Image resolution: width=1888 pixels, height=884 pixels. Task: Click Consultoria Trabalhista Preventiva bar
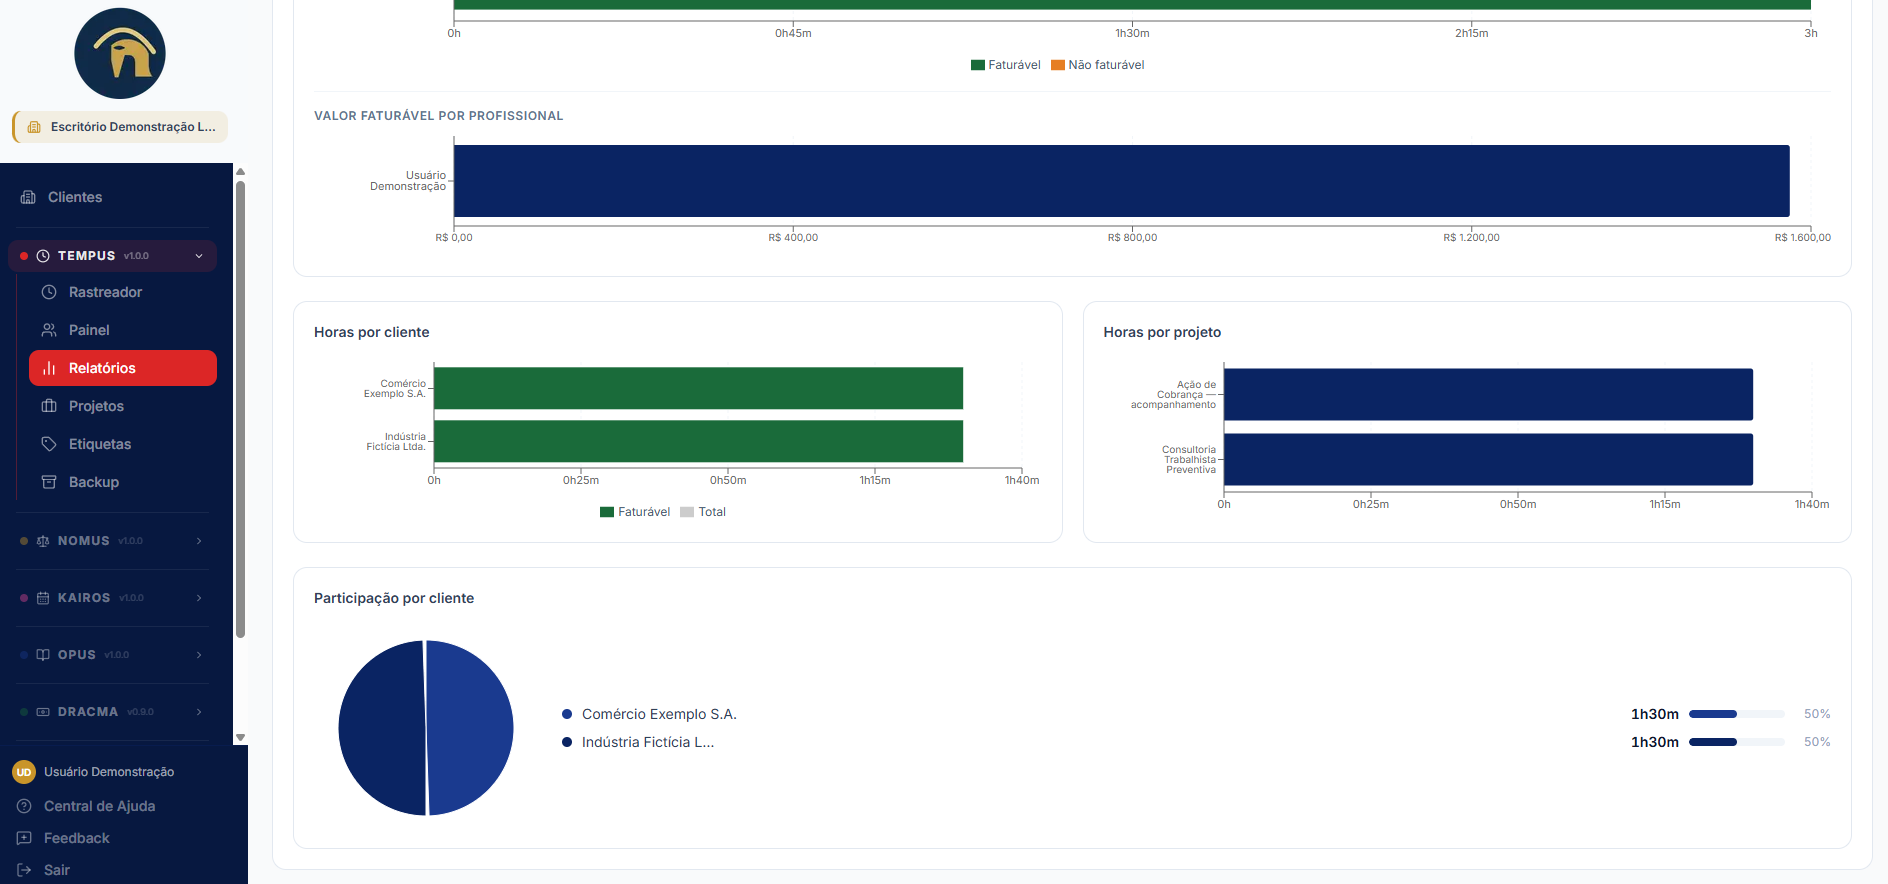coord(1488,459)
